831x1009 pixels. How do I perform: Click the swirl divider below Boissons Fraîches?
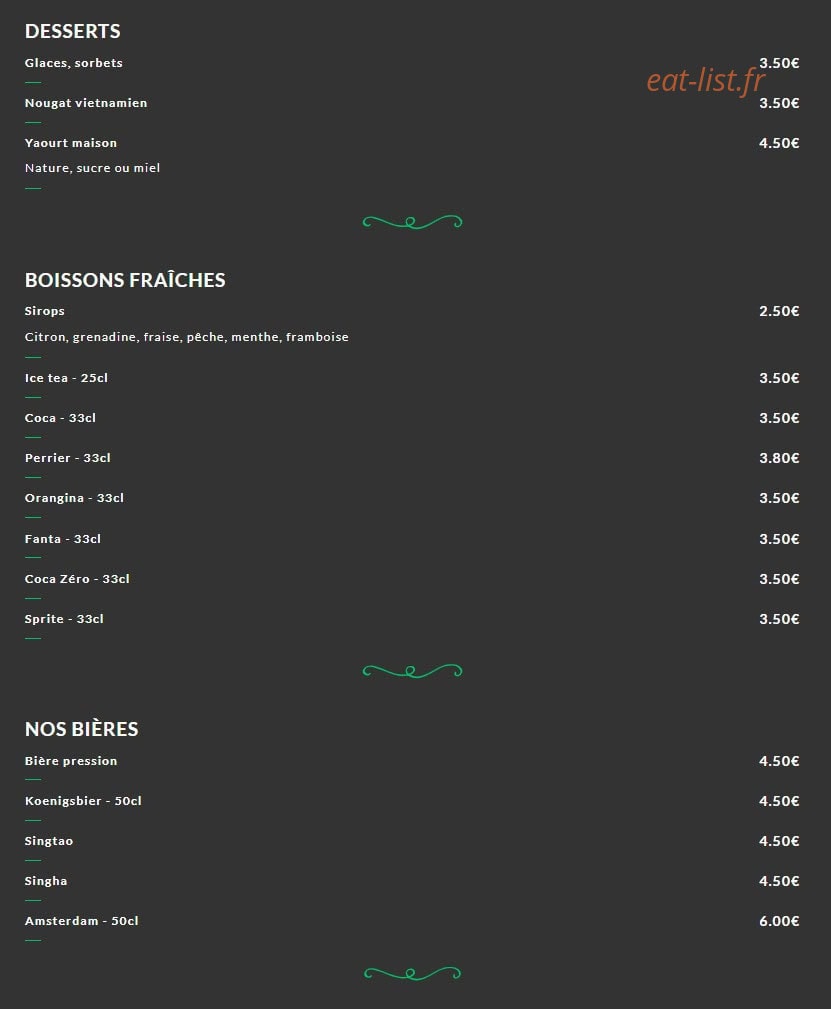(x=413, y=671)
